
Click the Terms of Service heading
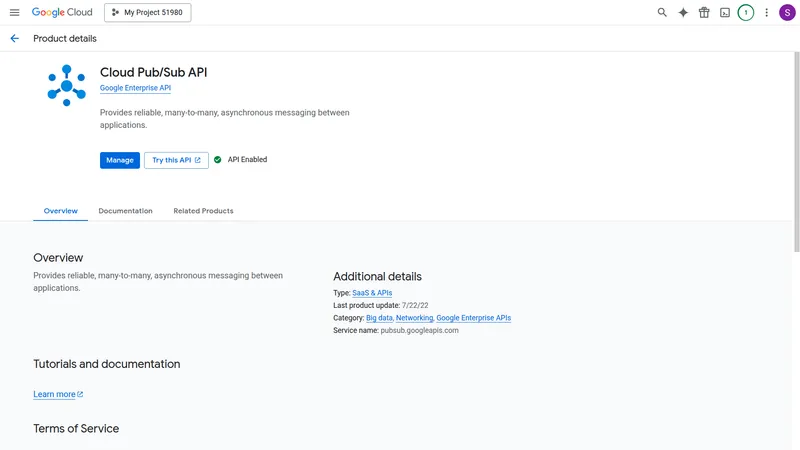click(x=76, y=429)
